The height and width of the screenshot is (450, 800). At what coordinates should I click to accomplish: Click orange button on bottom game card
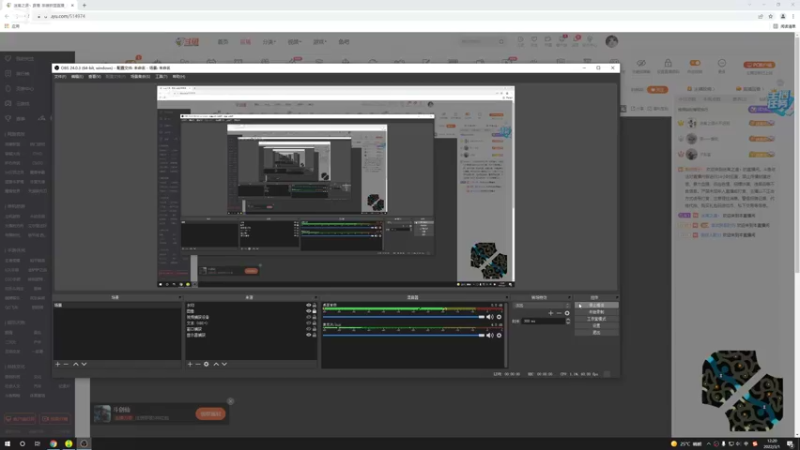coord(210,414)
